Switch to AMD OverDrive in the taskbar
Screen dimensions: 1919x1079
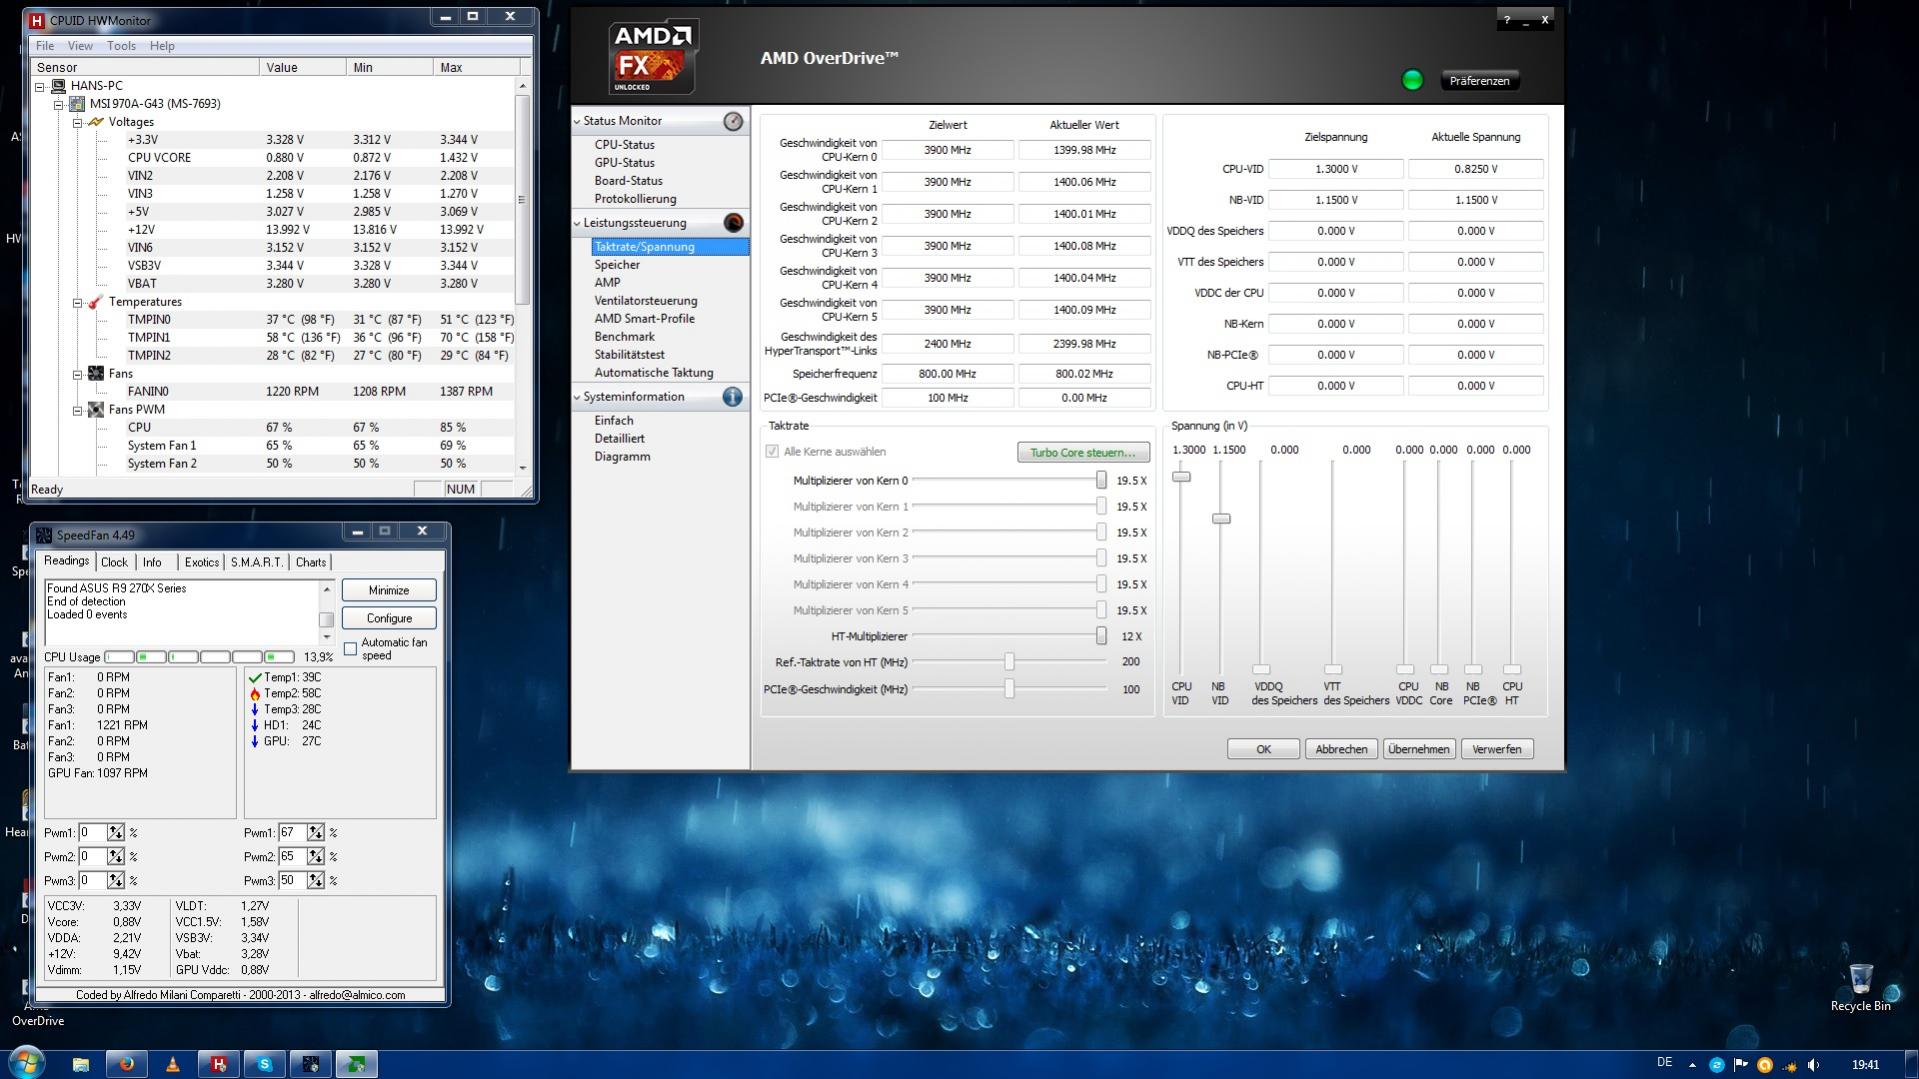pyautogui.click(x=357, y=1064)
